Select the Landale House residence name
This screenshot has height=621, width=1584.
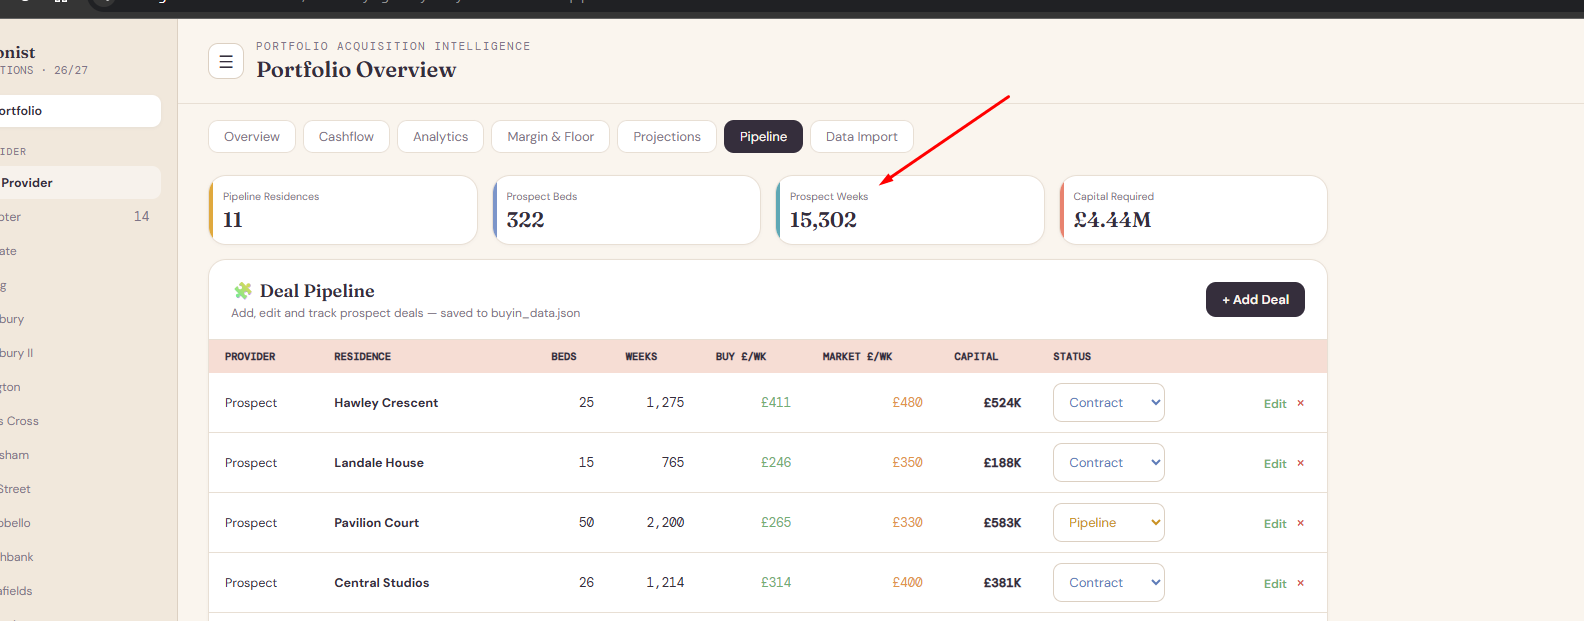(x=379, y=463)
